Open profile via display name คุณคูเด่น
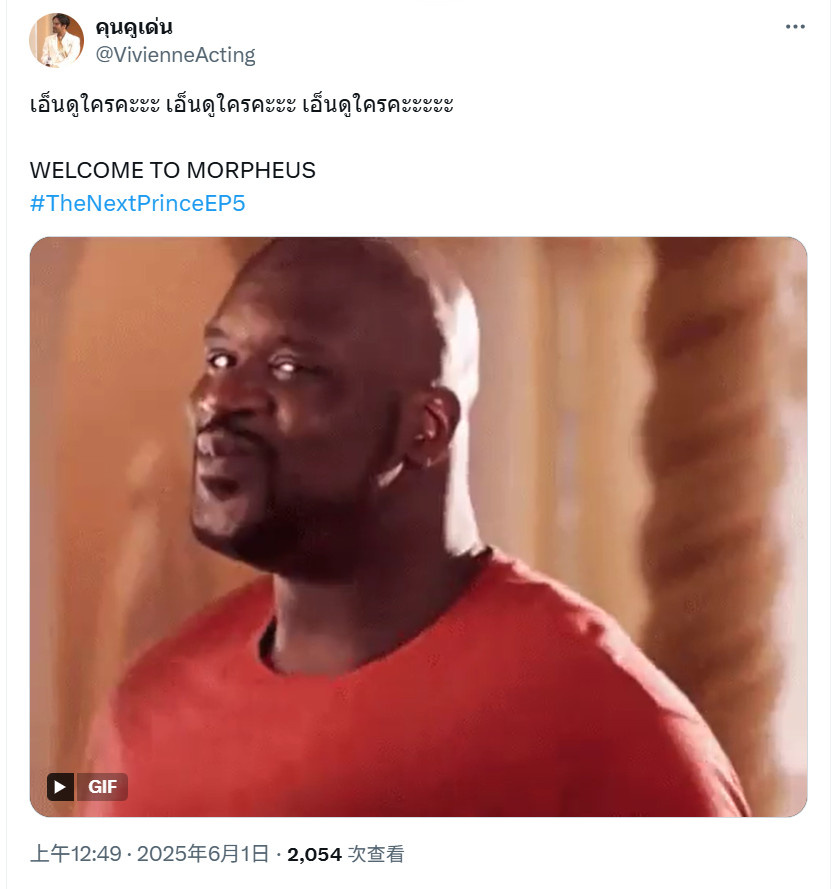The width and height of the screenshot is (831, 889). click(x=134, y=27)
